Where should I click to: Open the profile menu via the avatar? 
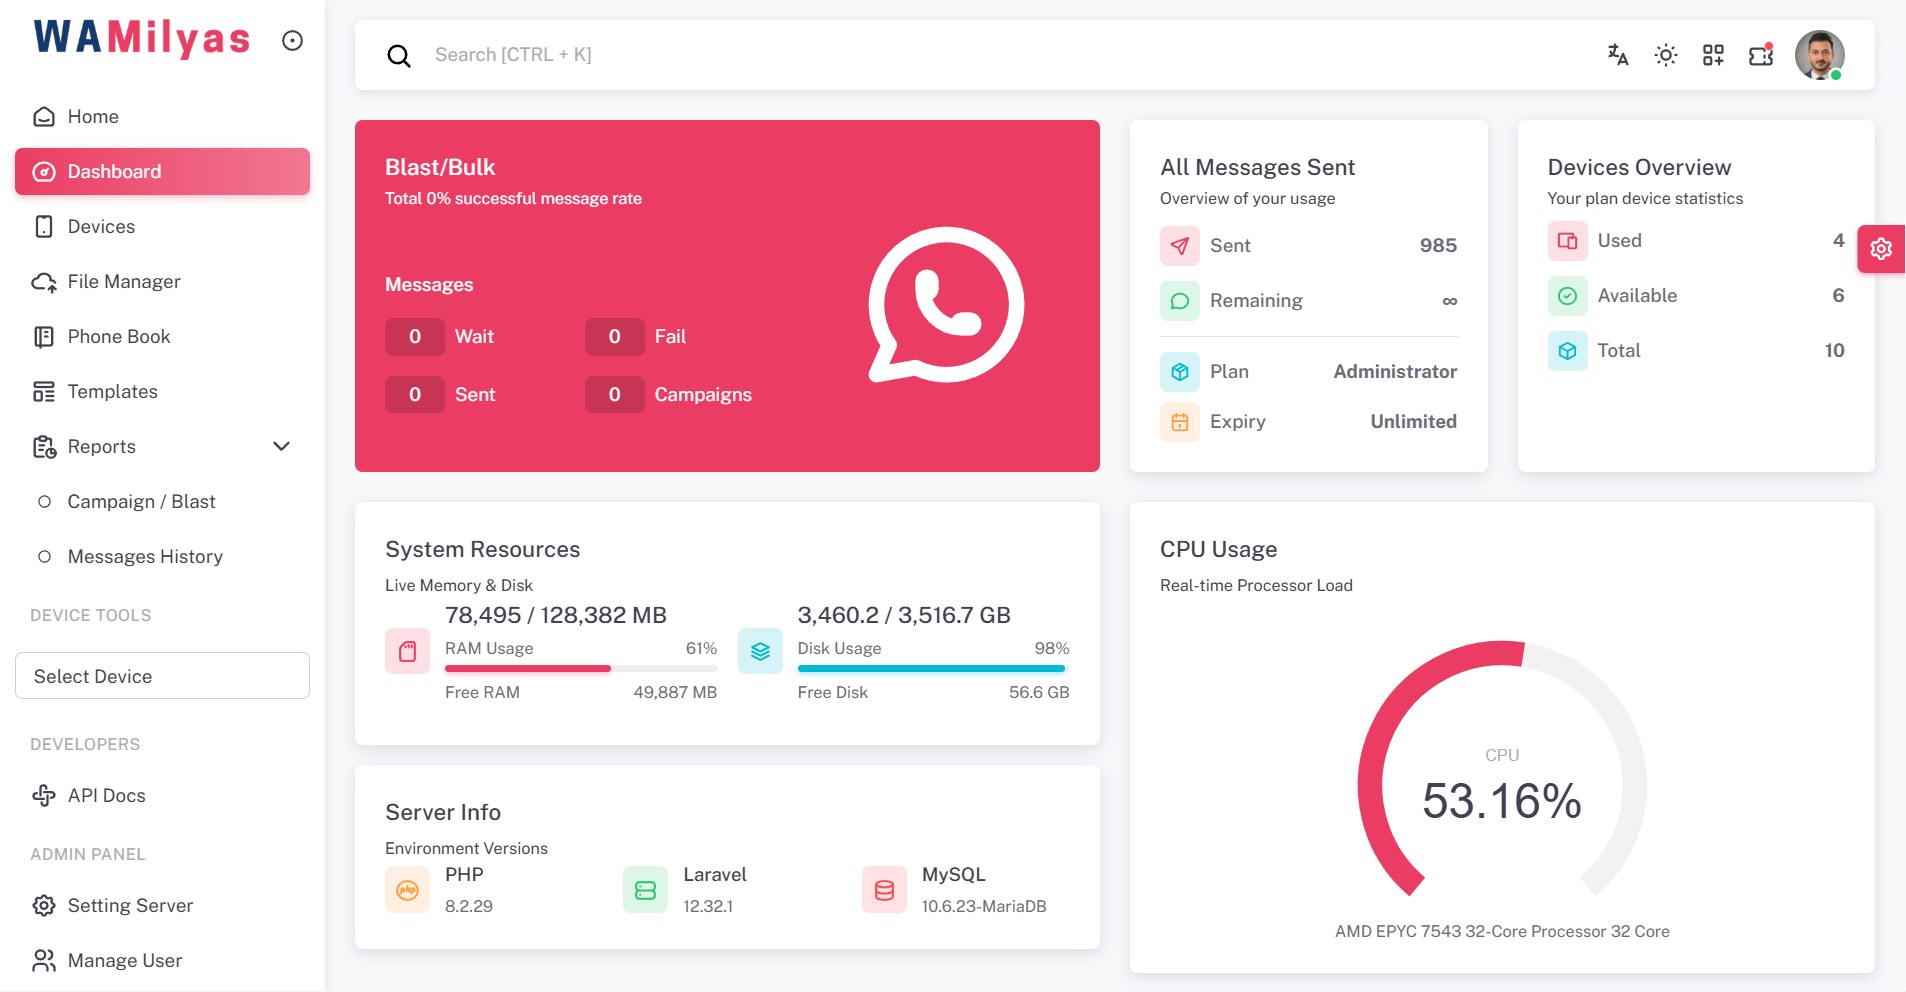click(1820, 55)
